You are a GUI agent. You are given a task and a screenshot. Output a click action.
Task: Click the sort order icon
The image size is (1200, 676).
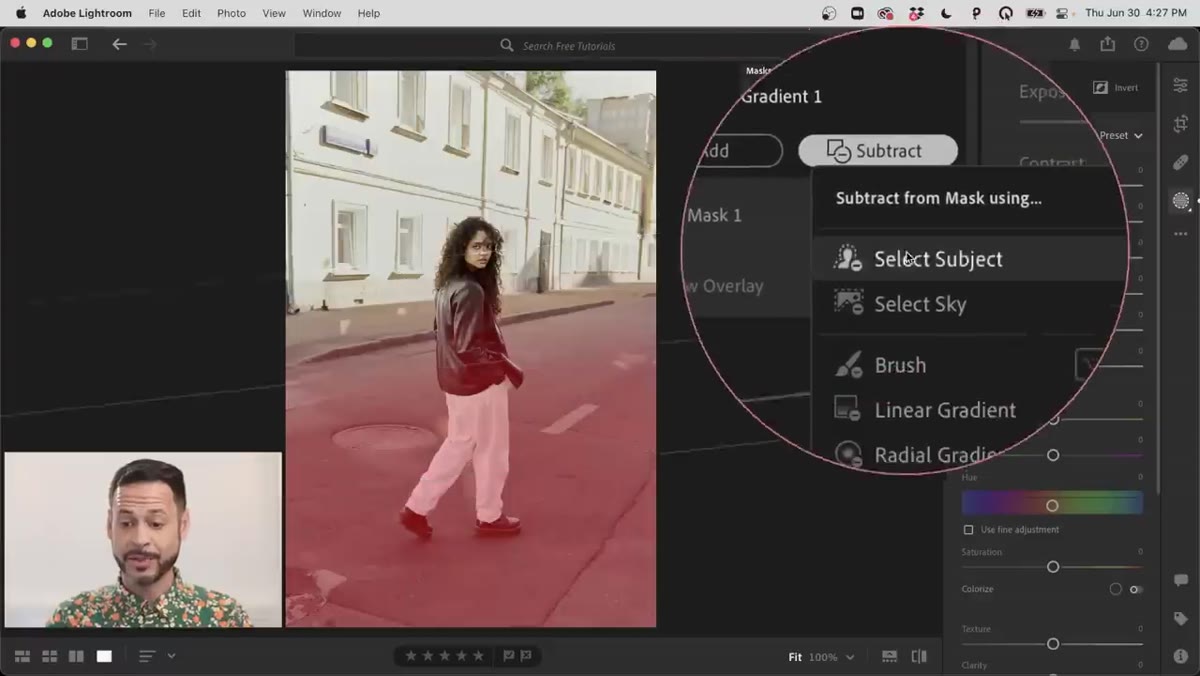click(x=147, y=656)
